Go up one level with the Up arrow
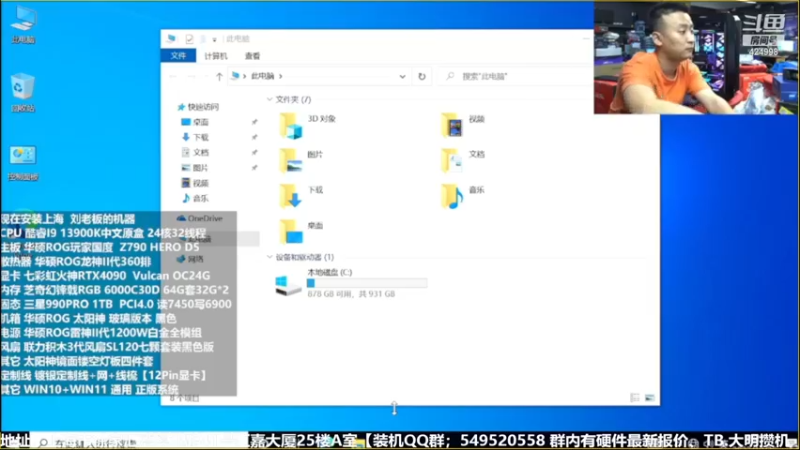Image resolution: width=800 pixels, height=450 pixels. 219,77
